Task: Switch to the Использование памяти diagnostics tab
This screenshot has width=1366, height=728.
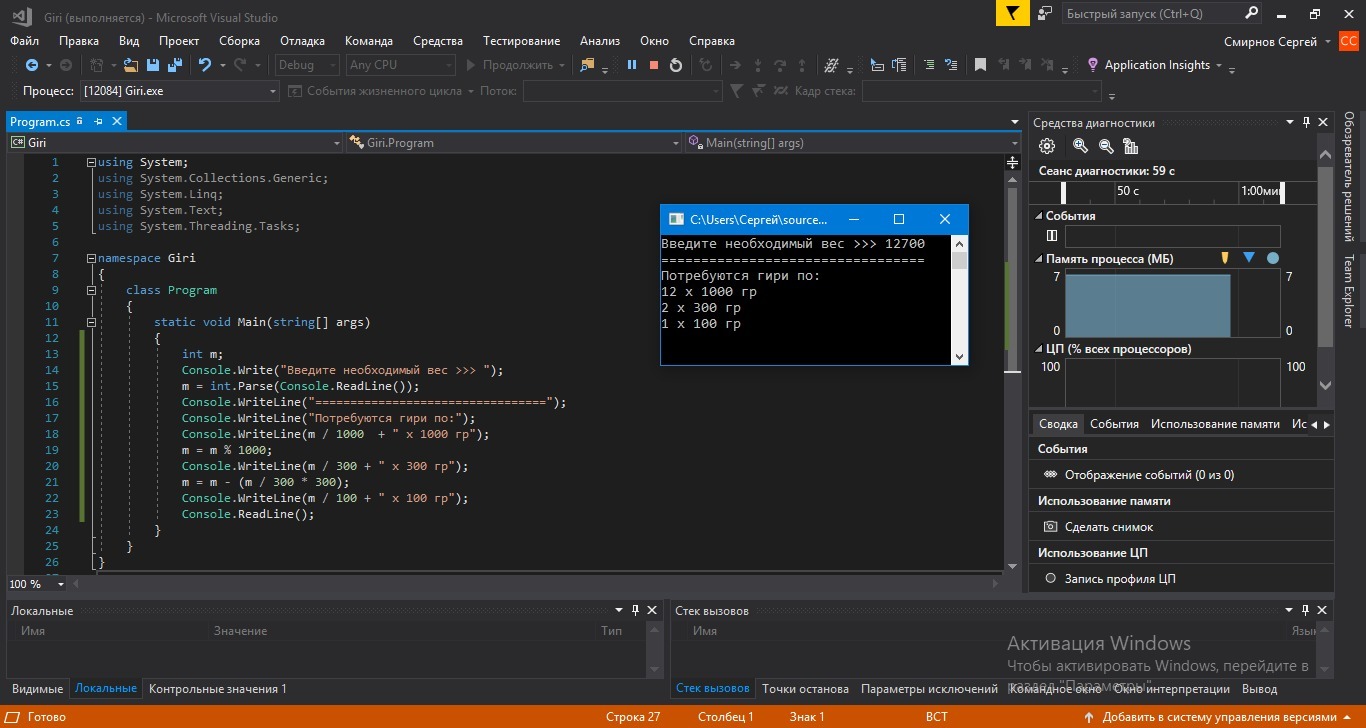Action: (x=1215, y=424)
